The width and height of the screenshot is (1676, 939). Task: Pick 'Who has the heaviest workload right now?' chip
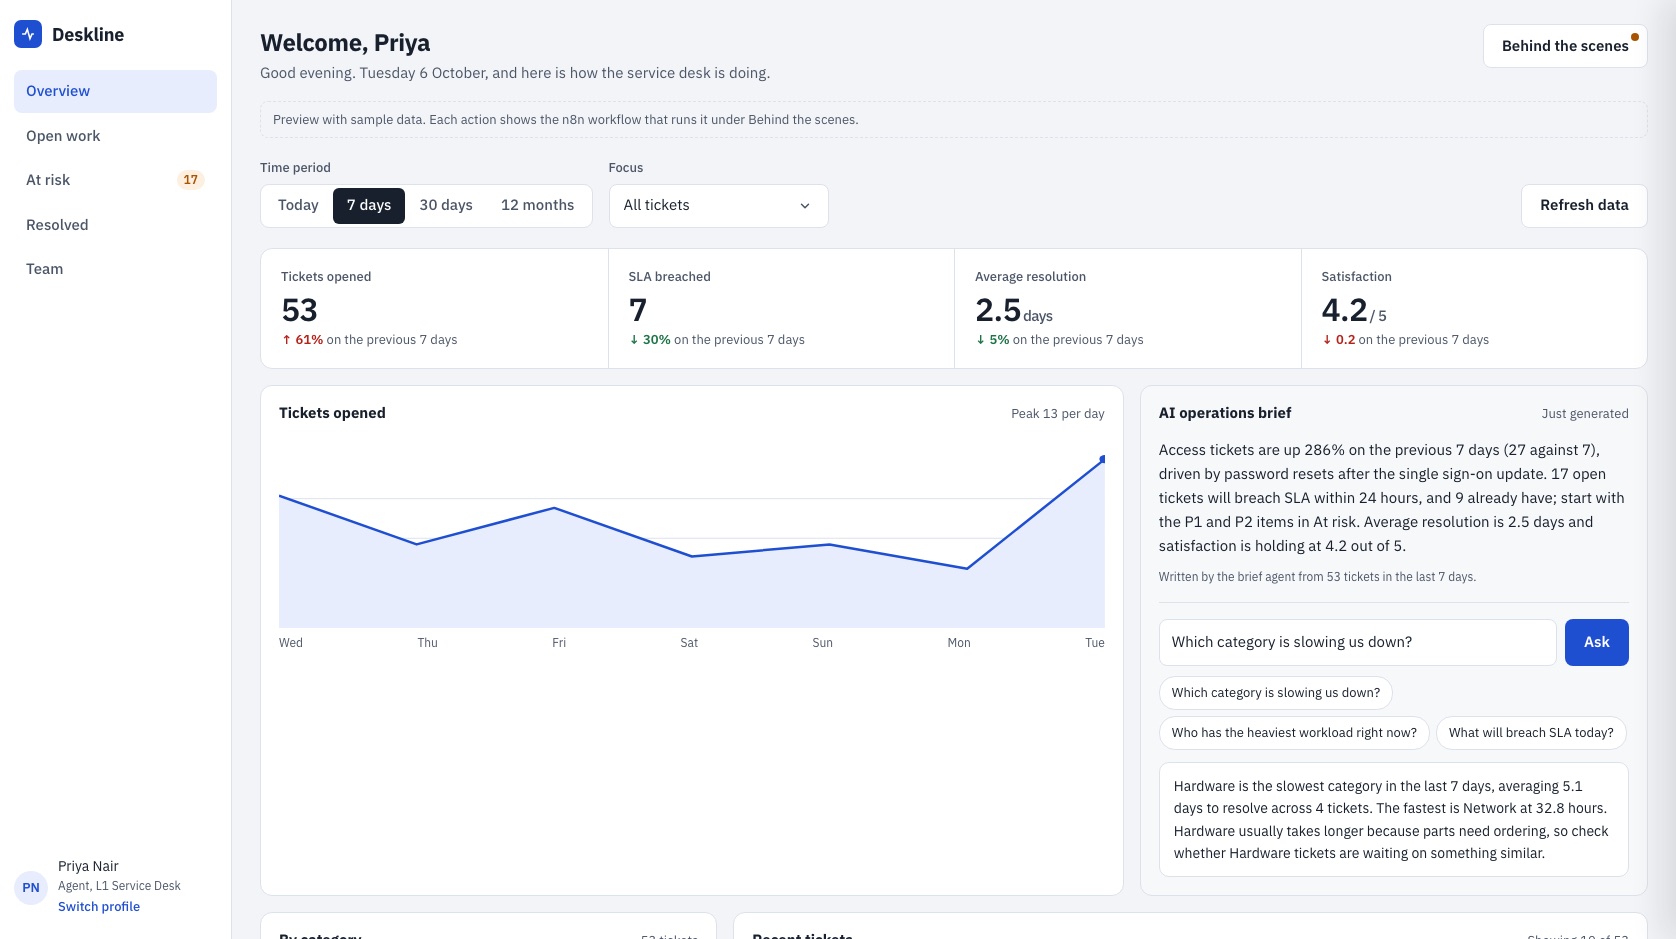1294,733
